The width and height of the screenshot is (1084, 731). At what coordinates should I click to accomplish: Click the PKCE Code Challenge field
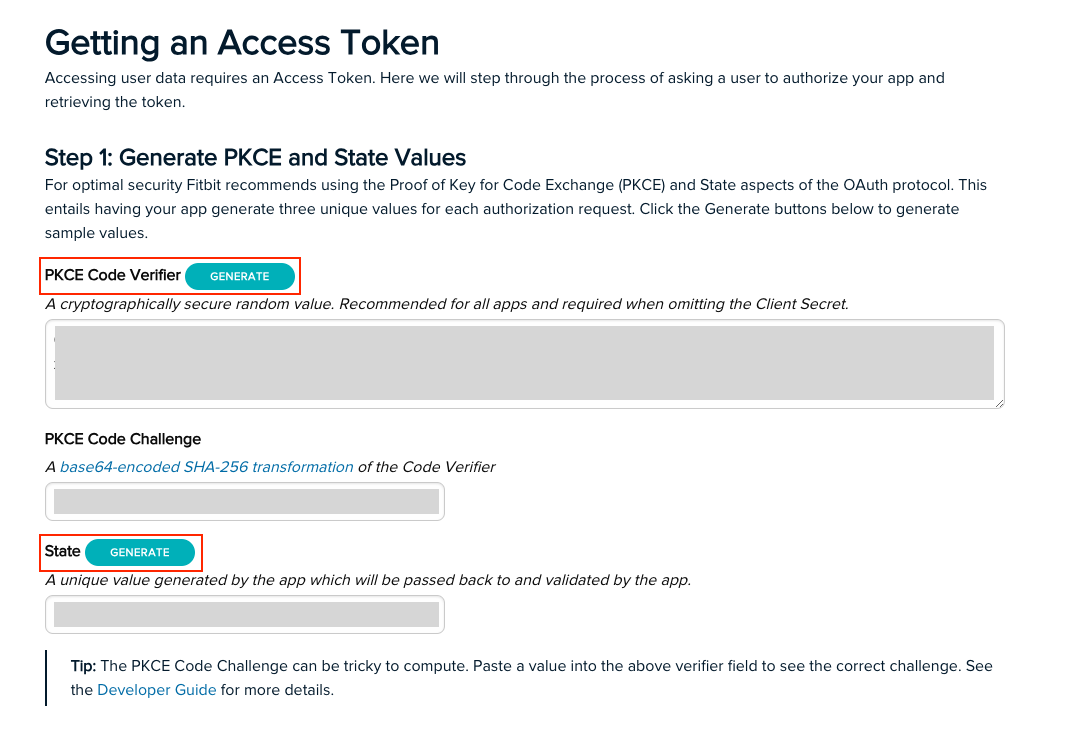244,501
